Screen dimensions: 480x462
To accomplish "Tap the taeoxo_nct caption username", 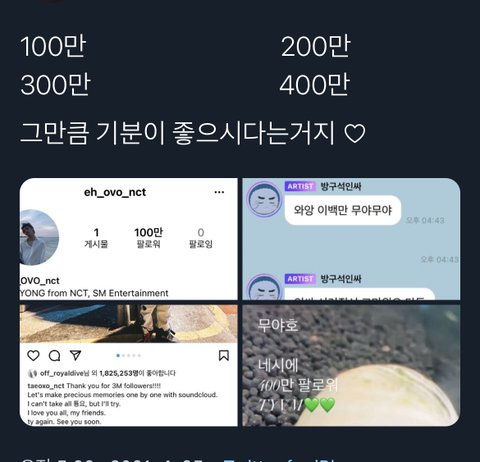I will tap(46, 386).
